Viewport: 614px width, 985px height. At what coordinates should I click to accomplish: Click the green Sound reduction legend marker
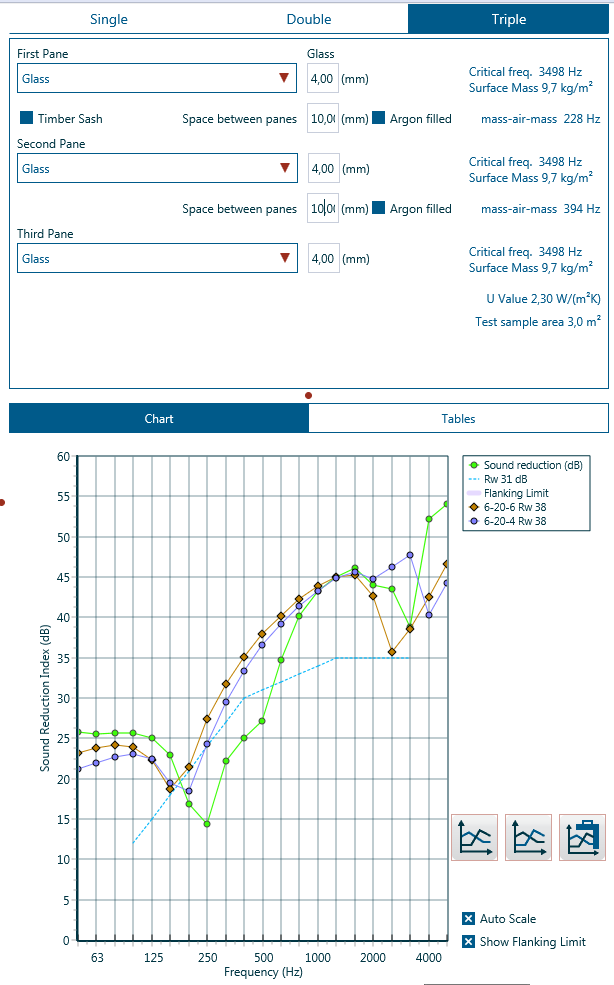click(x=474, y=465)
